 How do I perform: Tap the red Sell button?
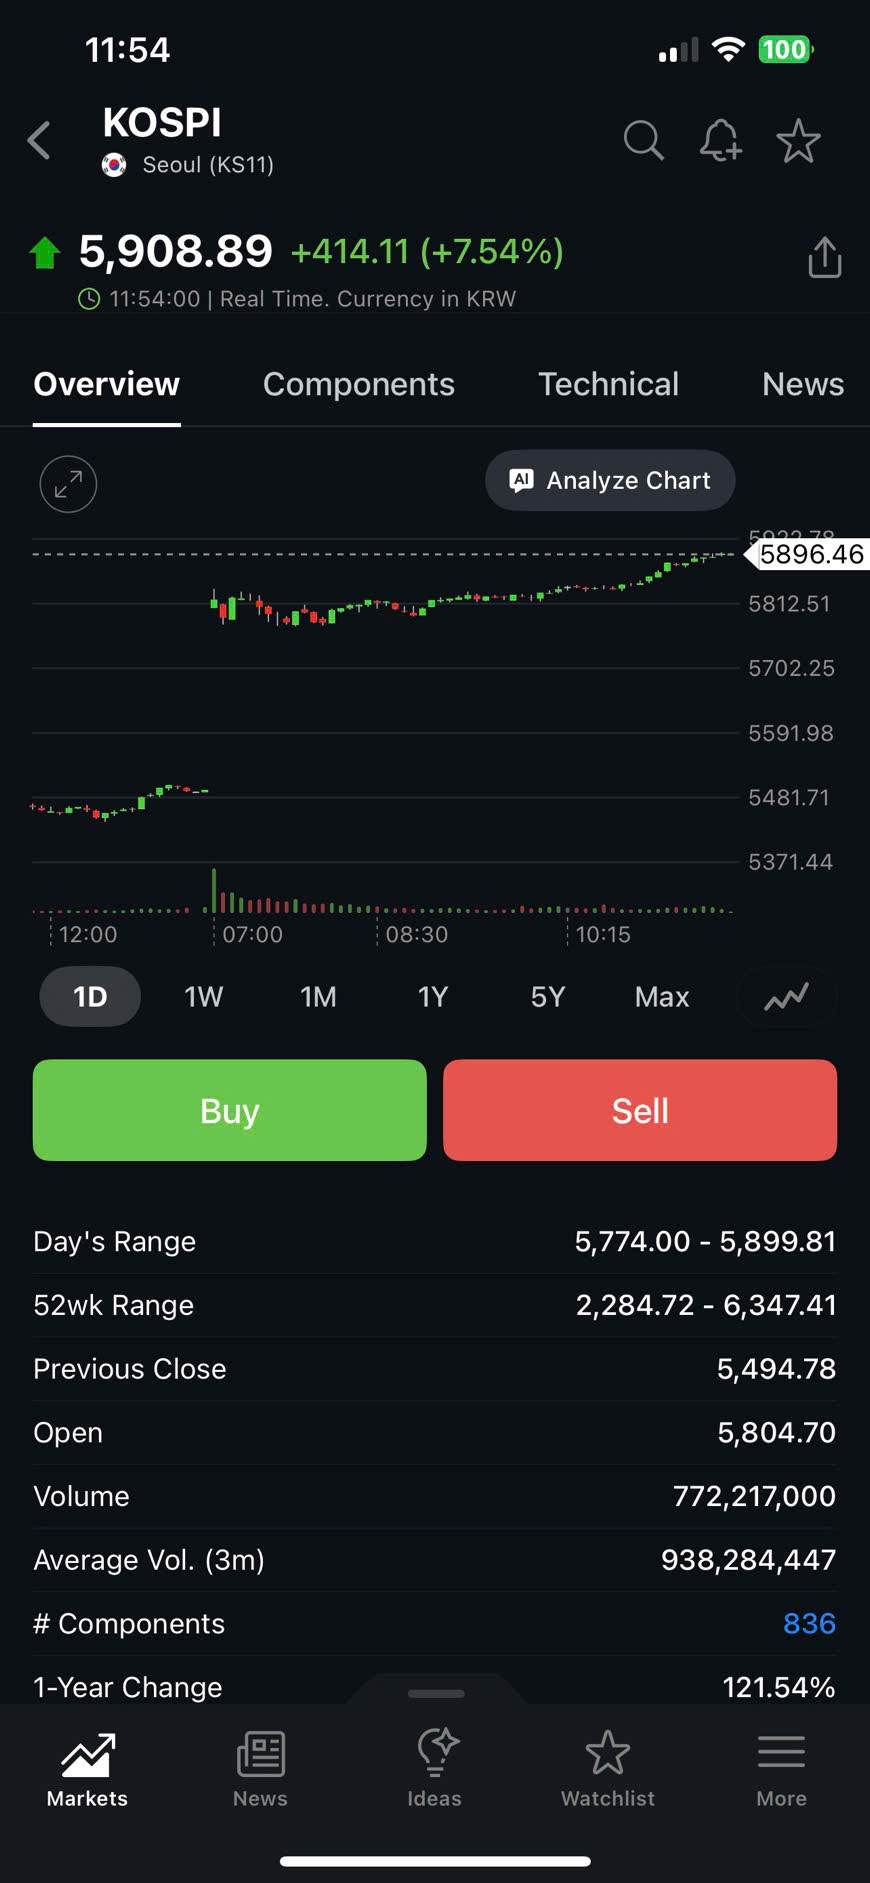(640, 1110)
